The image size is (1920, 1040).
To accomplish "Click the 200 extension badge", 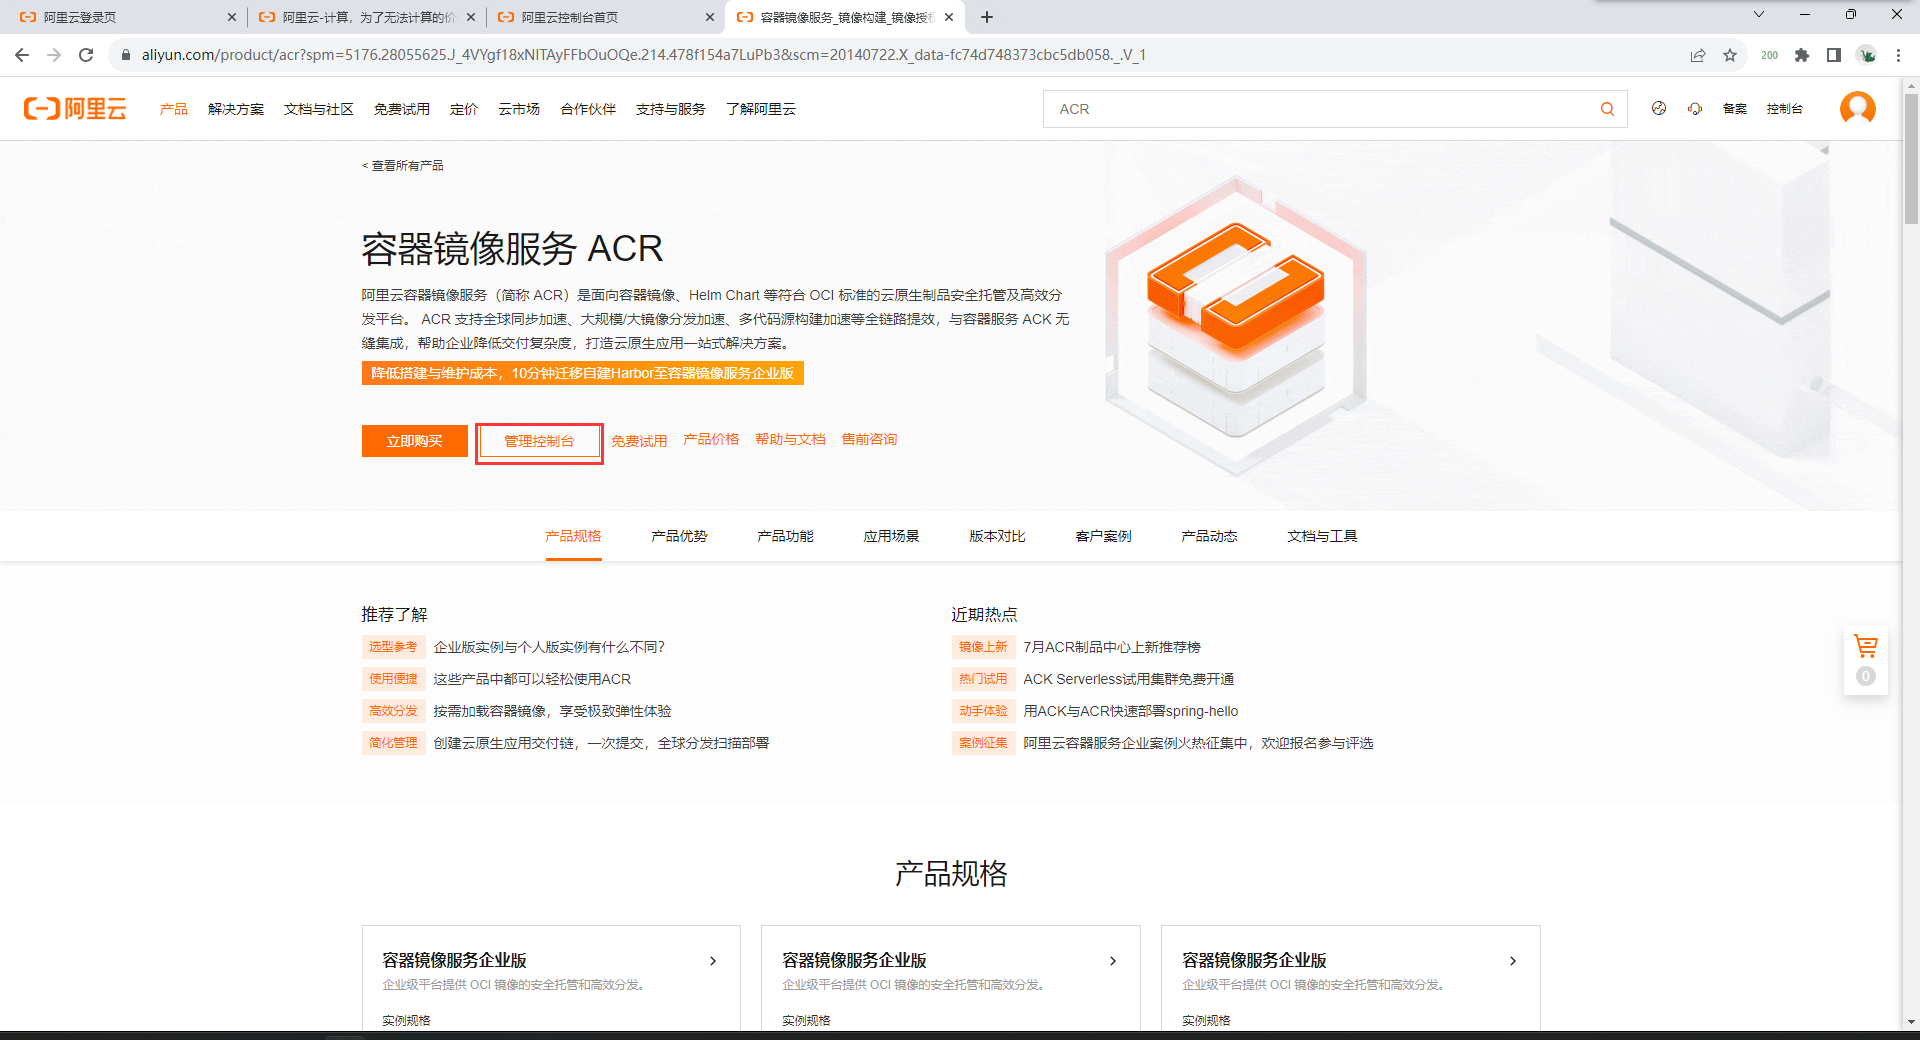I will [x=1769, y=55].
